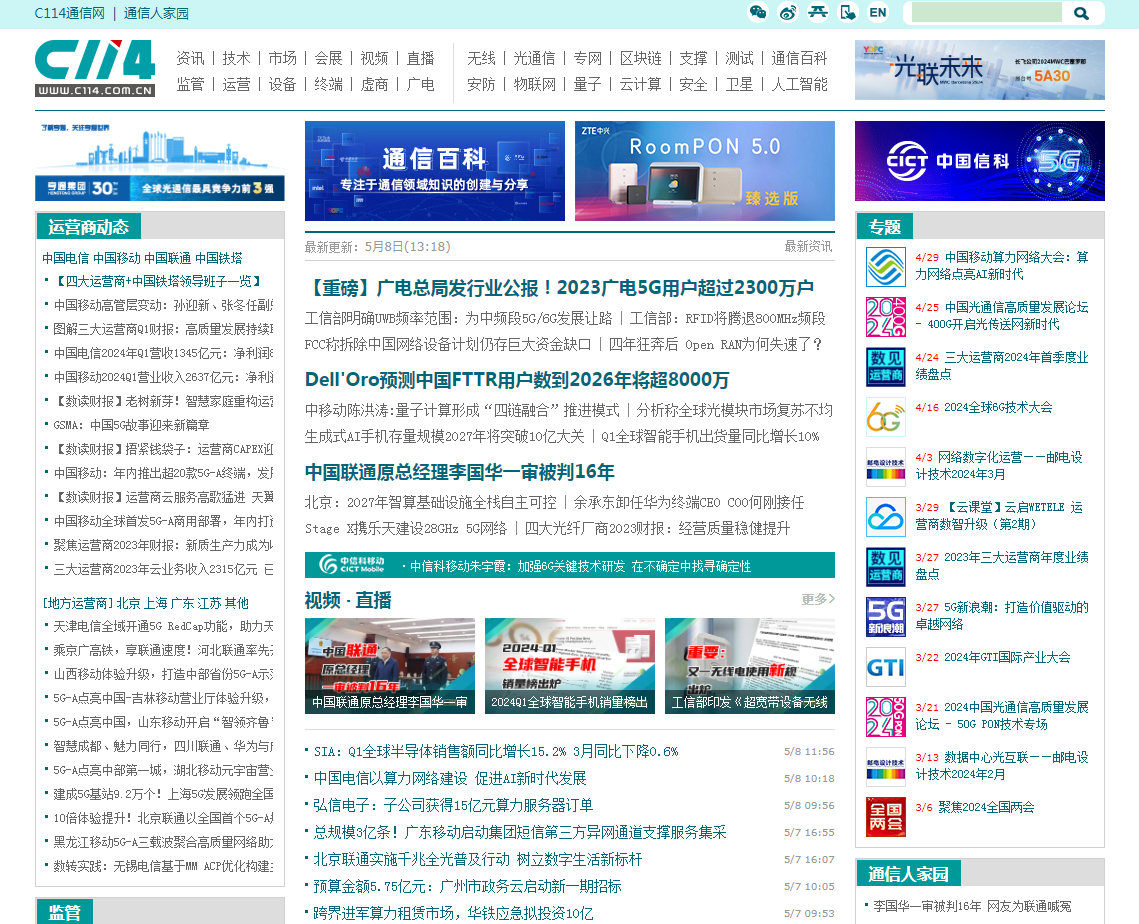Image resolution: width=1139 pixels, height=924 pixels.
Task: Click the CICT 中国信科 5G banner
Action: pyautogui.click(x=980, y=161)
